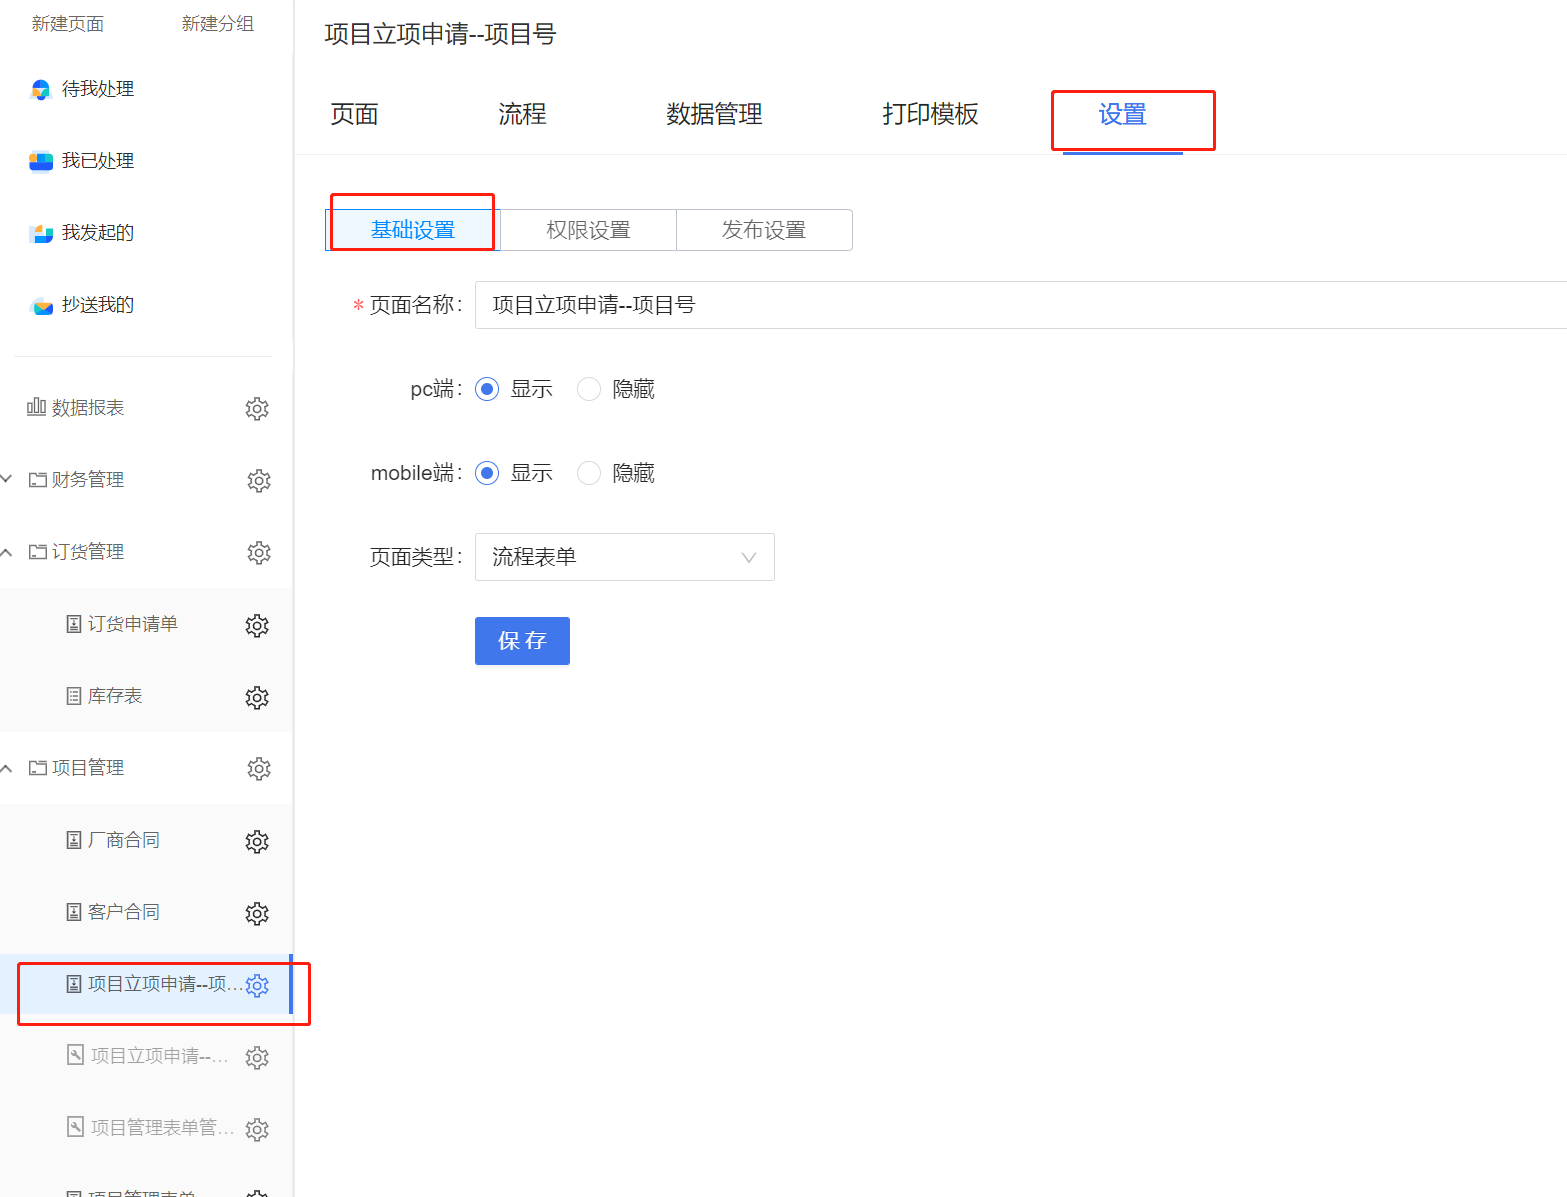1567x1197 pixels.
Task: Open 订货申请单 in sidebar
Action: click(133, 624)
